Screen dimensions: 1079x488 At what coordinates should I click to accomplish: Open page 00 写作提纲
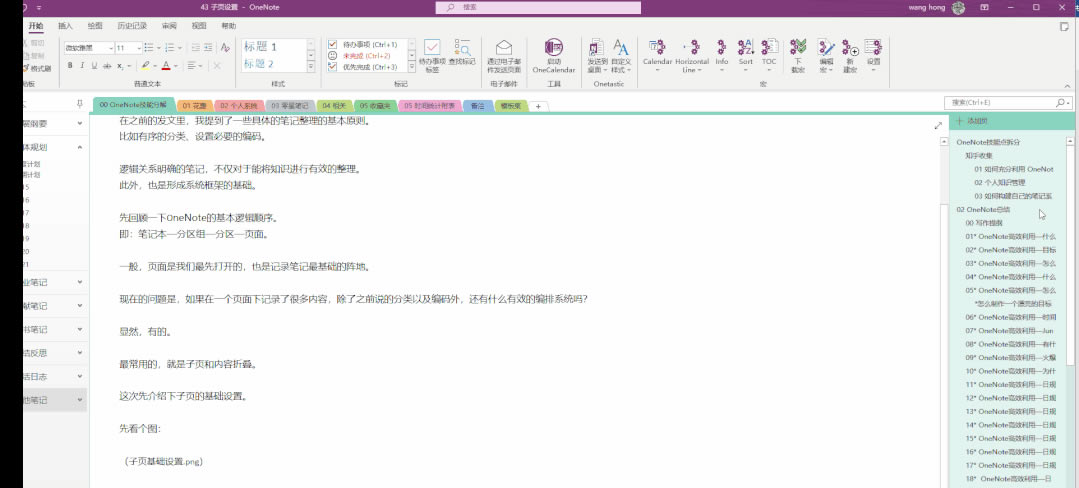[x=984, y=223]
